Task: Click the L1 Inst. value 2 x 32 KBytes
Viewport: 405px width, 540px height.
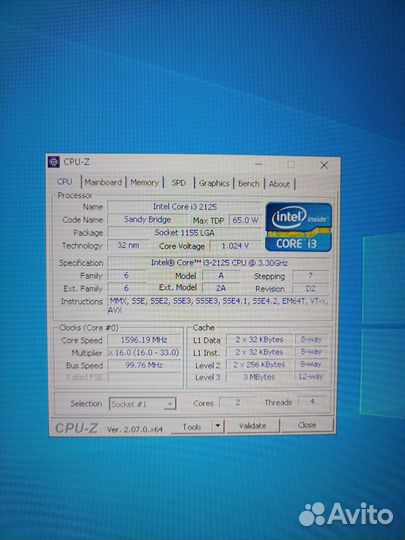Action: click(x=259, y=352)
